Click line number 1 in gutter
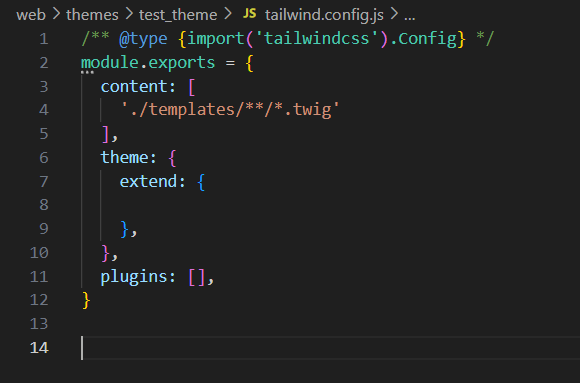Image resolution: width=580 pixels, height=383 pixels. tap(44, 39)
